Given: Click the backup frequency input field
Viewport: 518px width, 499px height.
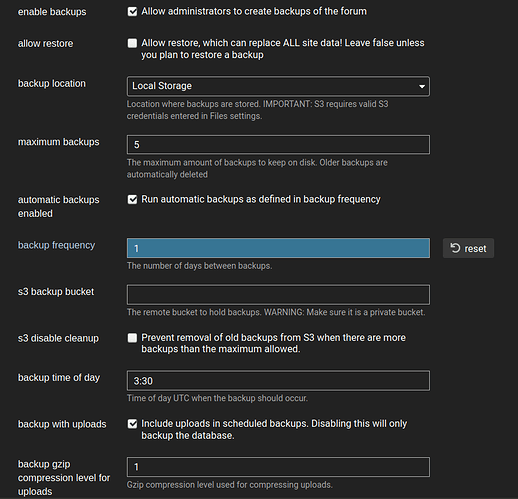Looking at the screenshot, I should (278, 248).
